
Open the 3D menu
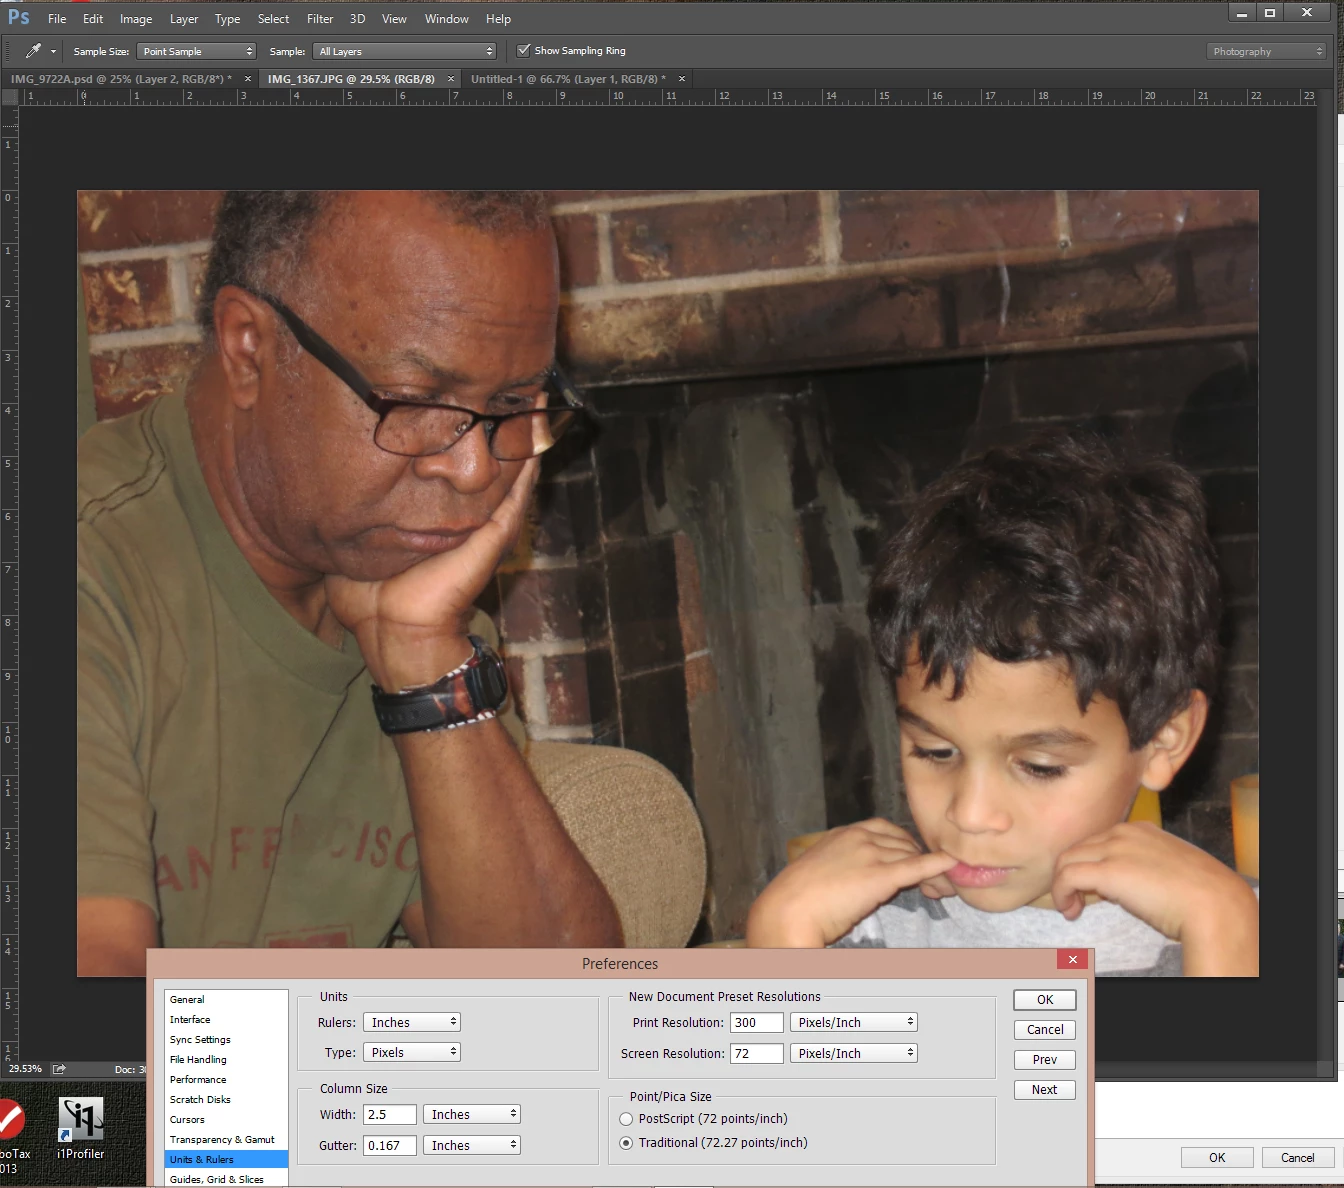click(357, 19)
